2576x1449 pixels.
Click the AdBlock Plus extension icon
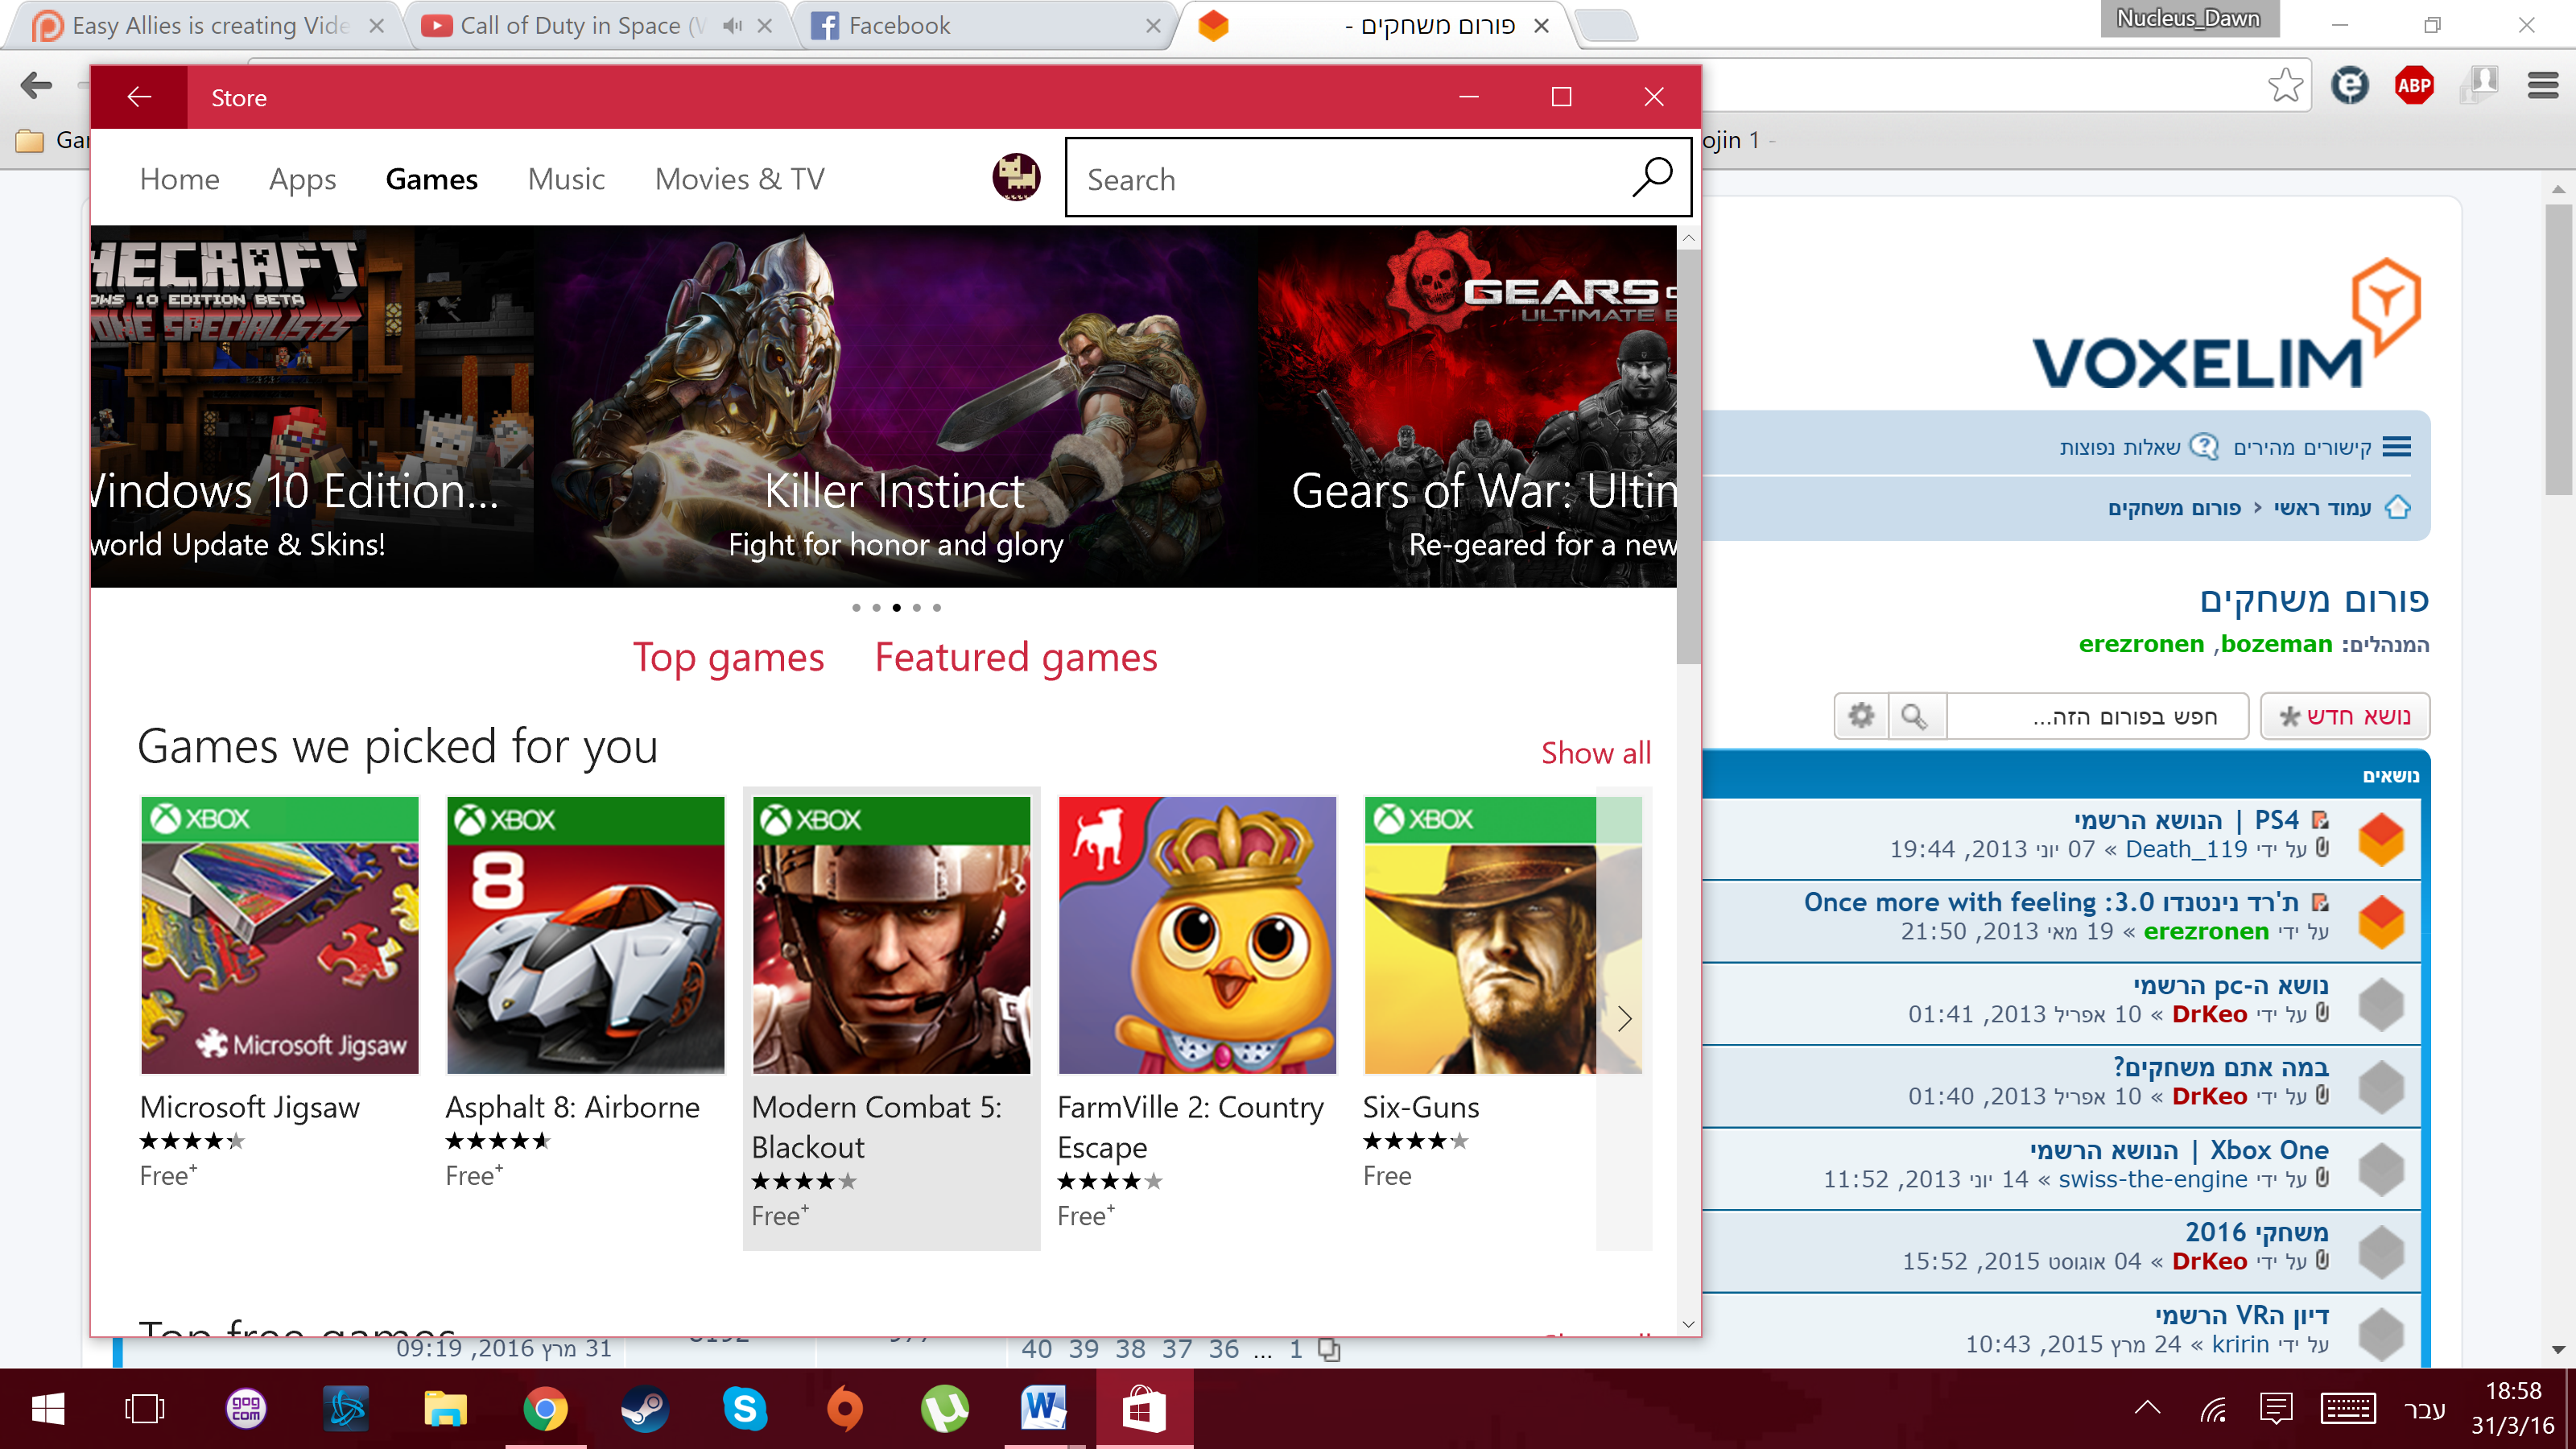(x=2413, y=85)
